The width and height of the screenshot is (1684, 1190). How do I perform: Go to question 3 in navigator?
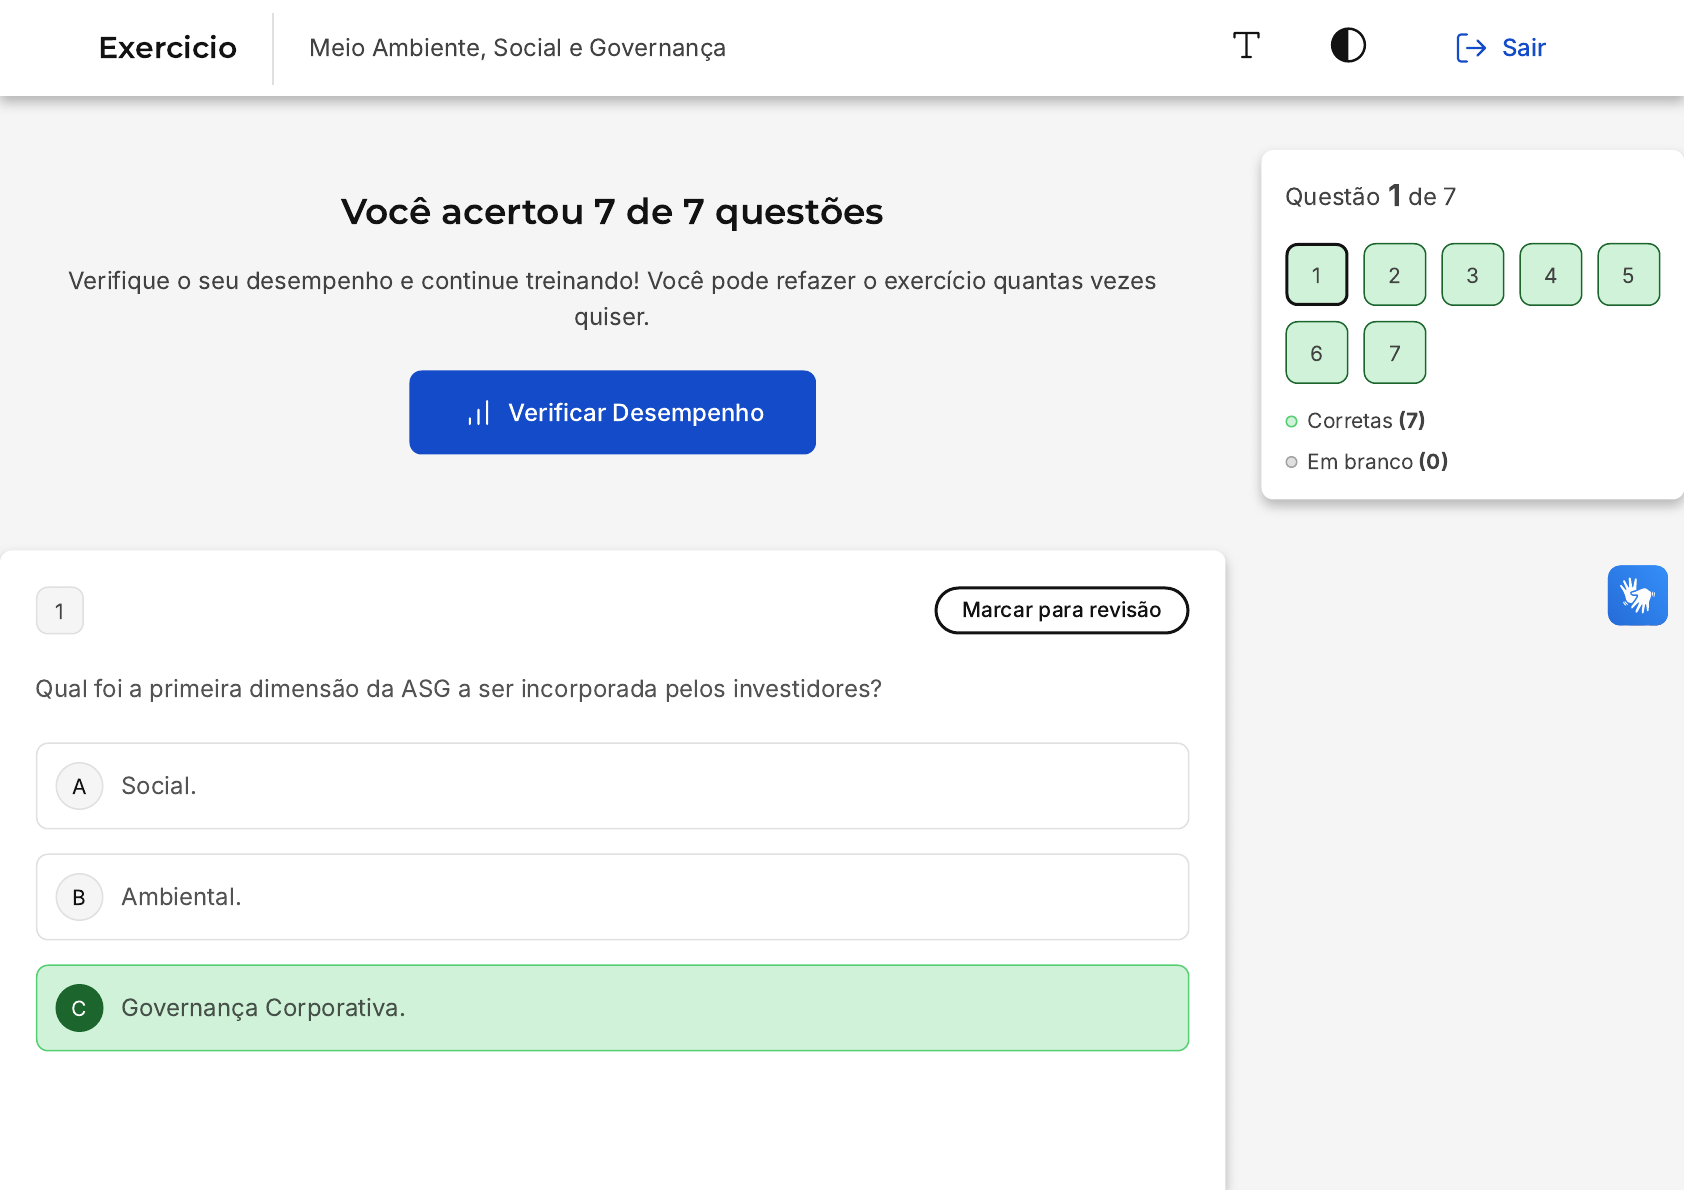(1472, 275)
